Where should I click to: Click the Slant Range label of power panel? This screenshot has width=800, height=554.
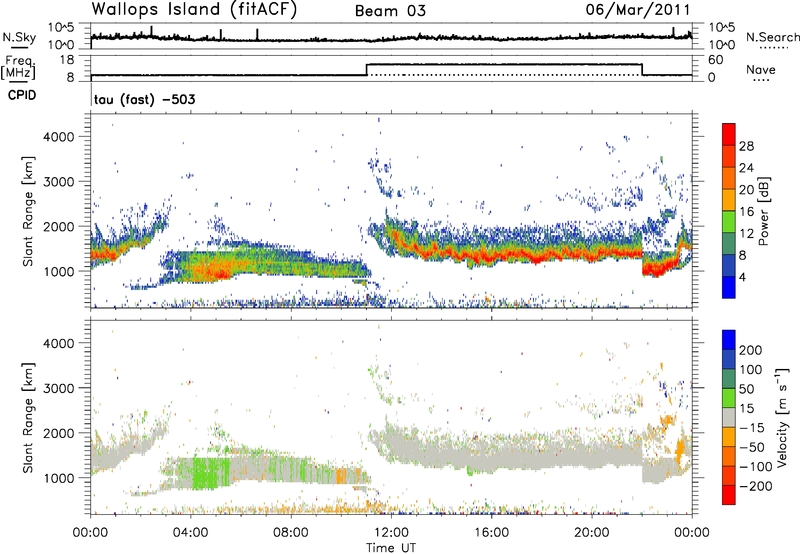click(28, 211)
